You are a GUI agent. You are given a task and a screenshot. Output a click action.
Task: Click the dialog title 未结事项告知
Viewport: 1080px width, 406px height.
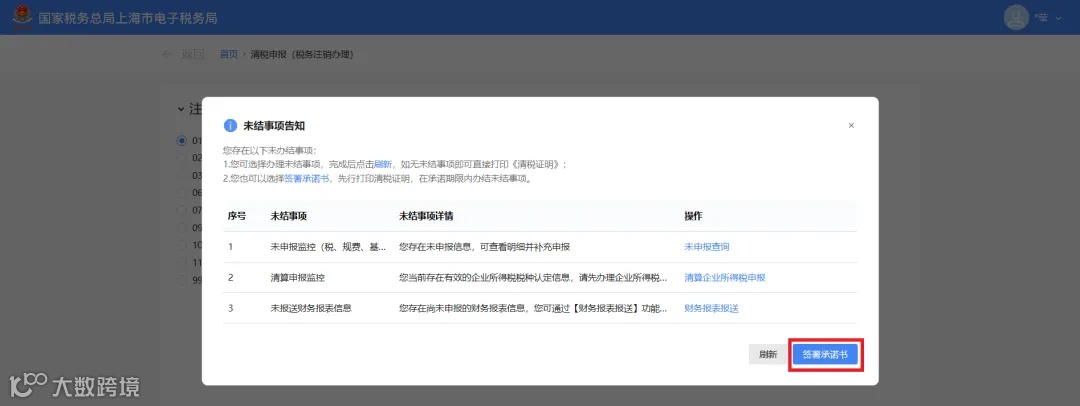(274, 125)
